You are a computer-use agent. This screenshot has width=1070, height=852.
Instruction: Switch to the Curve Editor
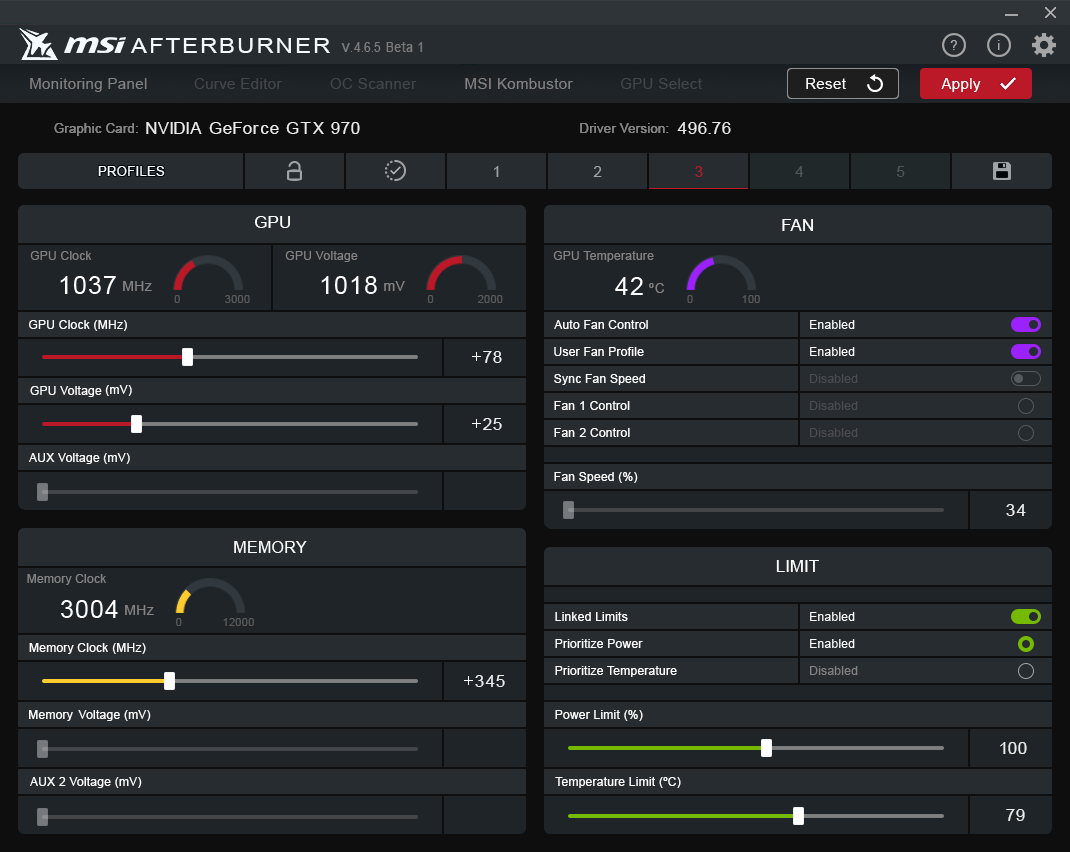point(237,84)
